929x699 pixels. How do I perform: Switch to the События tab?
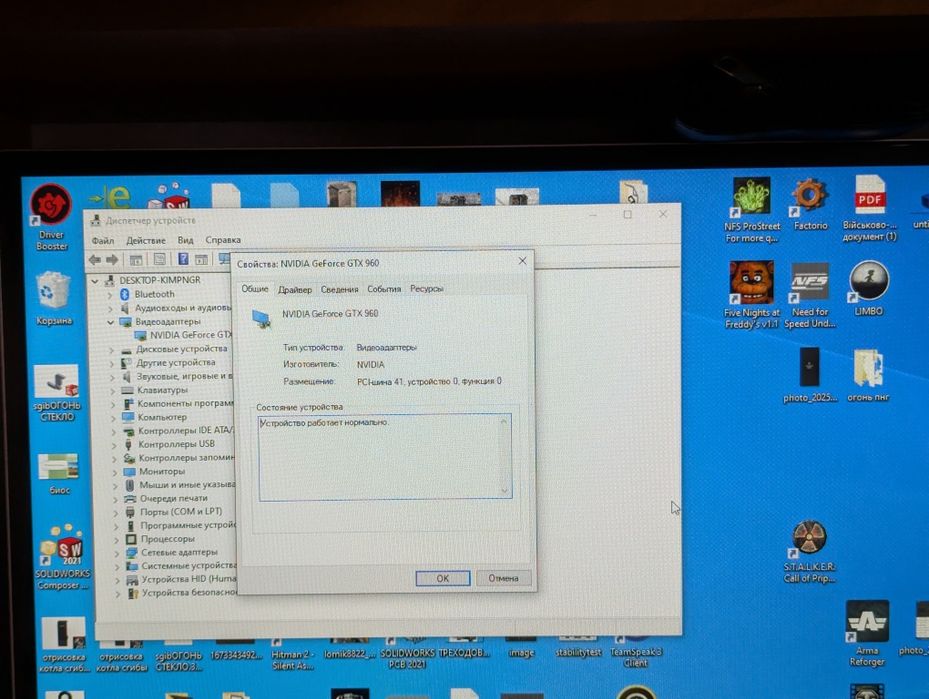(x=384, y=289)
